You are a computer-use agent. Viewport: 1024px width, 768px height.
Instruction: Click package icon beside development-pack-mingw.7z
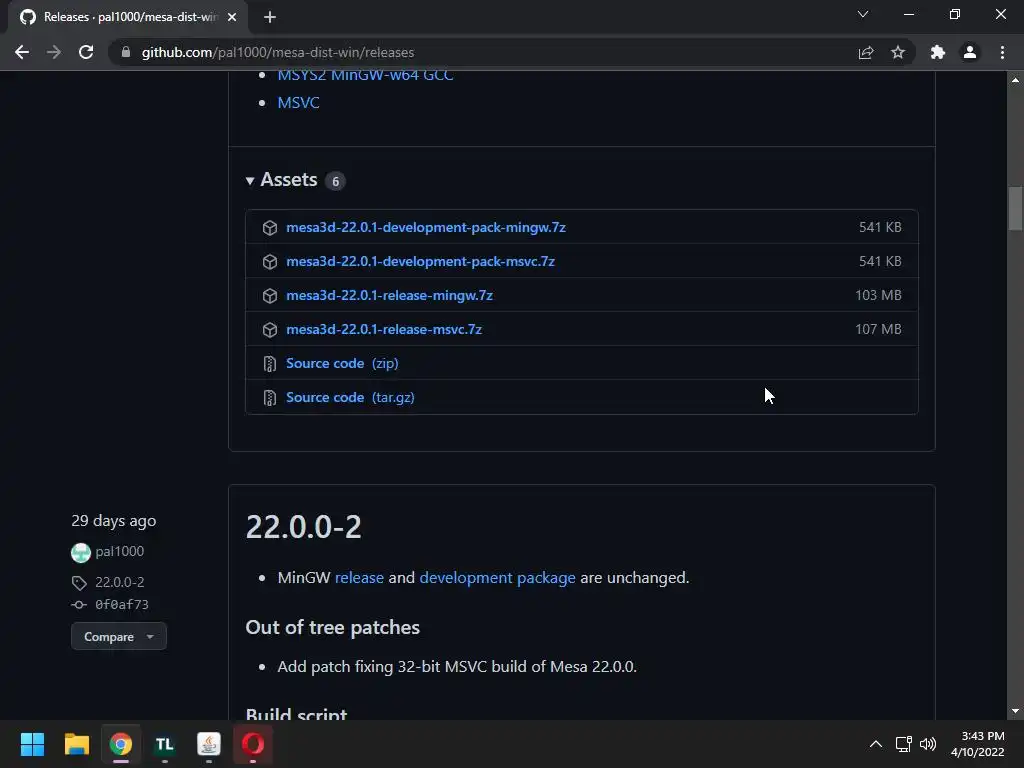point(270,227)
